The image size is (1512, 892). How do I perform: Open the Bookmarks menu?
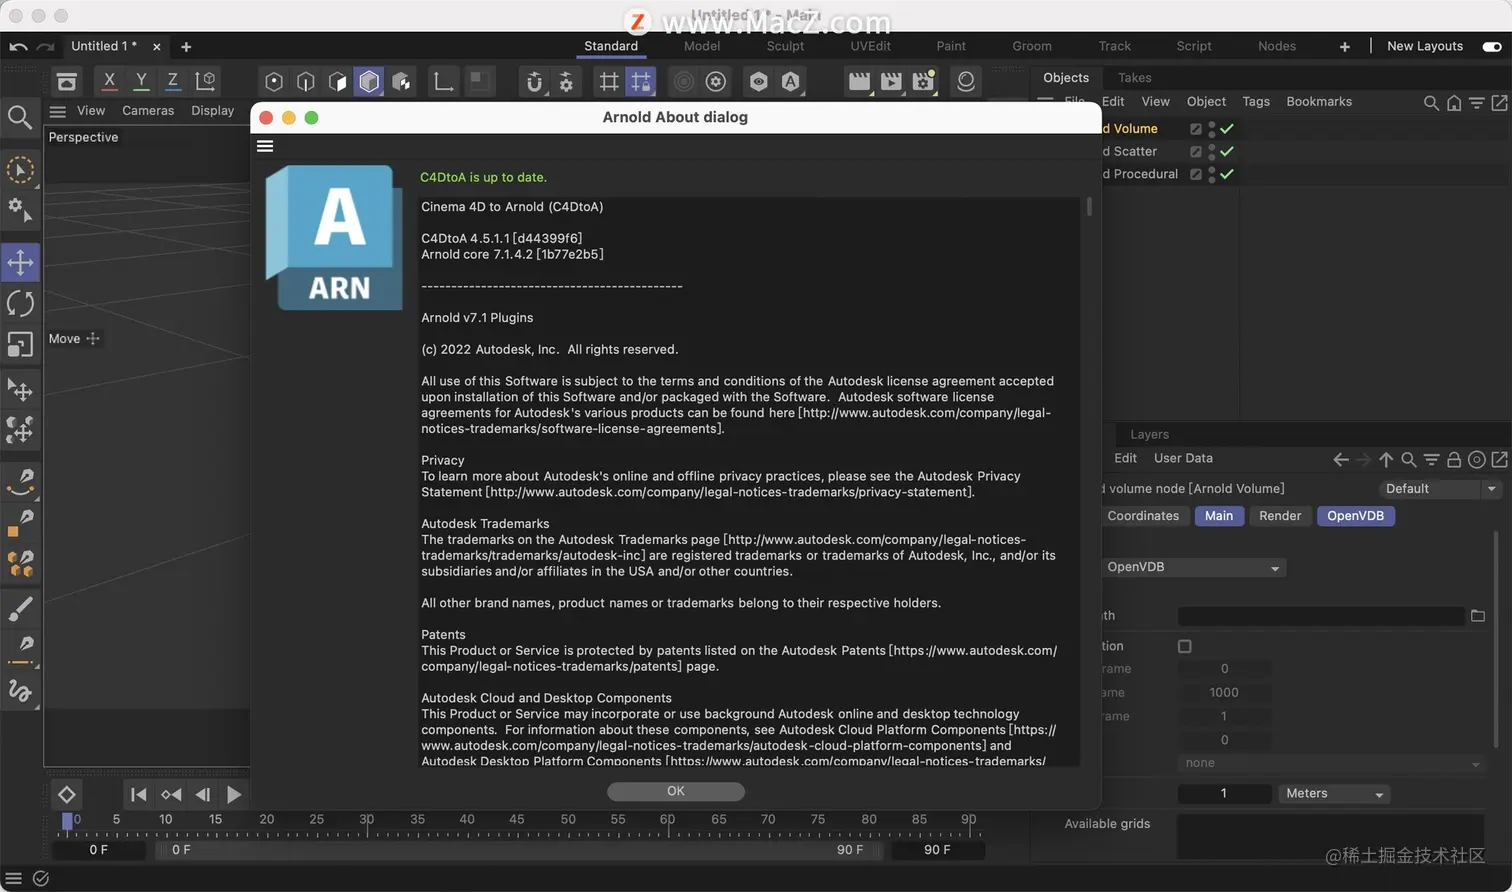coord(1319,102)
